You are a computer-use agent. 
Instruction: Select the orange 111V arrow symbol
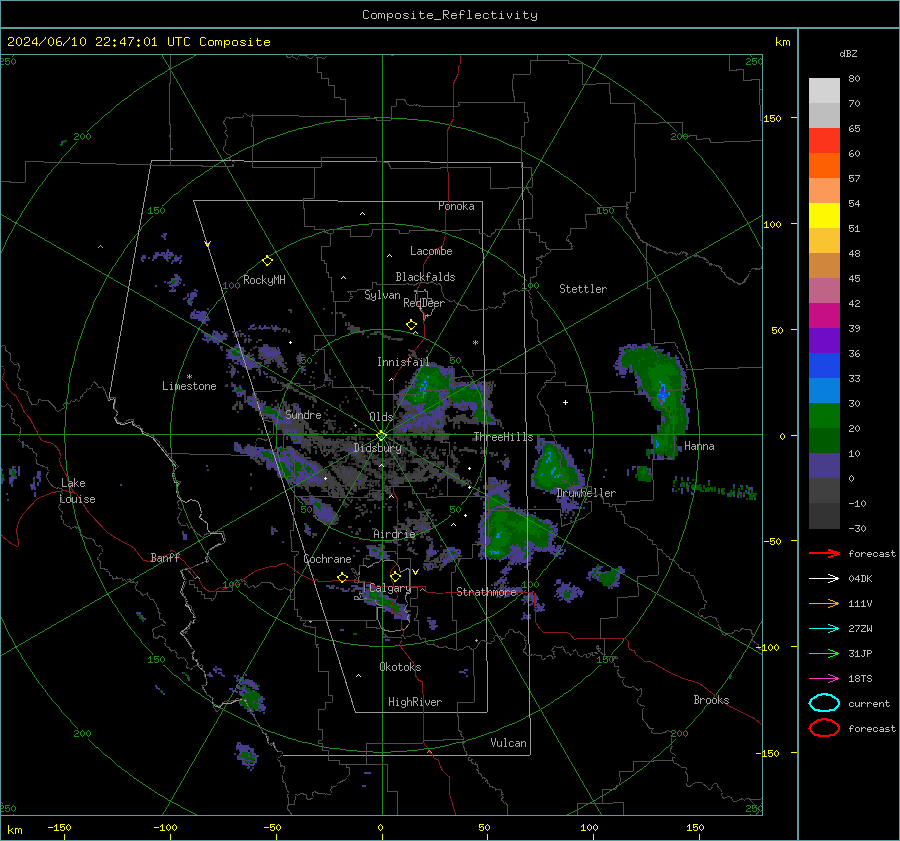[x=824, y=603]
